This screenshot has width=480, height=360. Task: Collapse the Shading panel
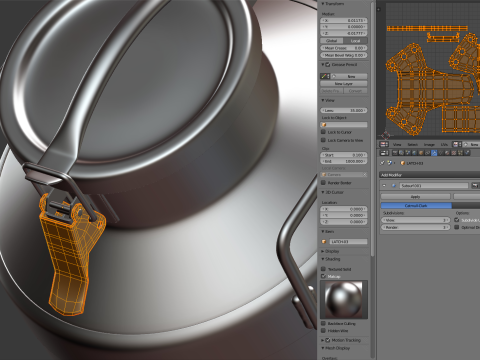323,259
